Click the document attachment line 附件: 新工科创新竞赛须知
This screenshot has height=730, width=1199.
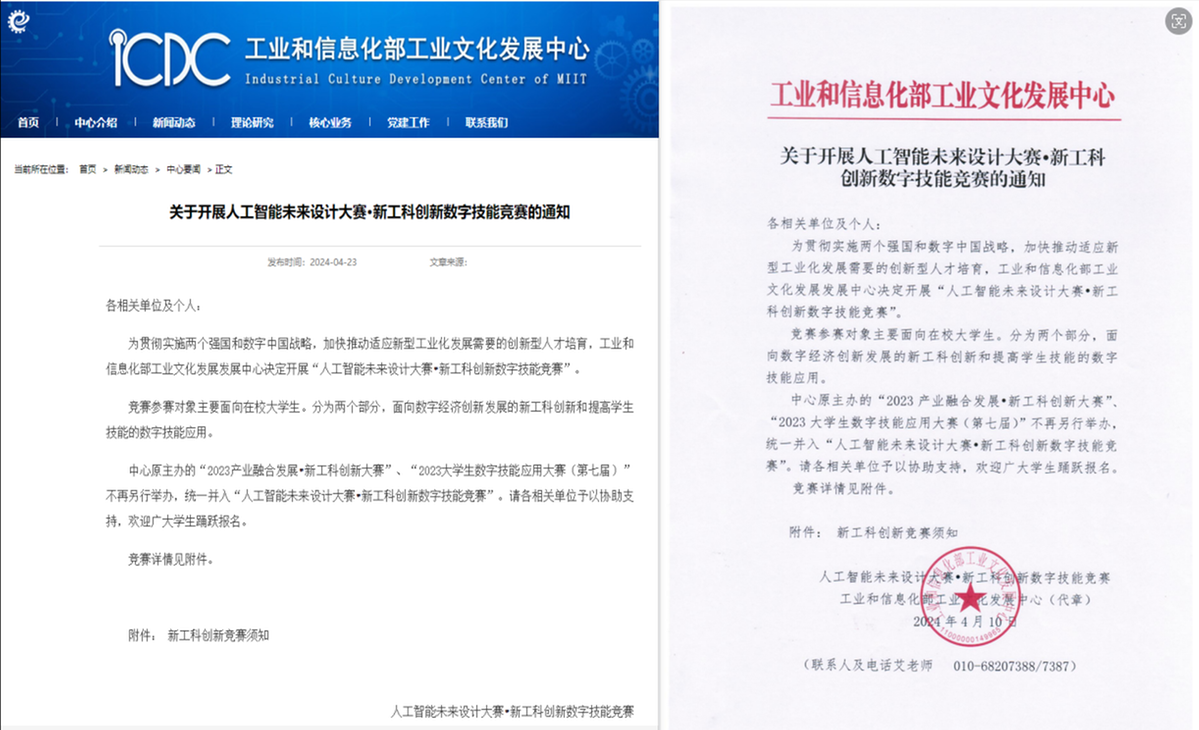pos(873,532)
